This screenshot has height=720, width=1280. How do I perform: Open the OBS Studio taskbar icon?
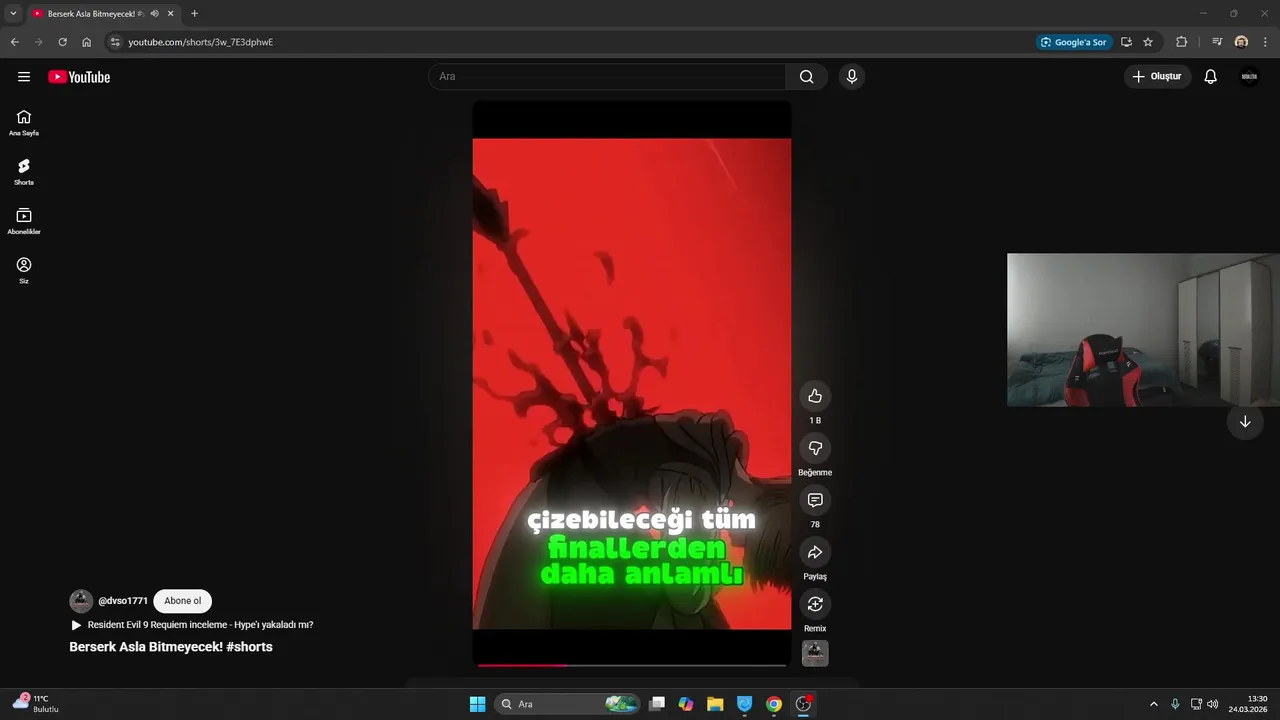coord(803,704)
